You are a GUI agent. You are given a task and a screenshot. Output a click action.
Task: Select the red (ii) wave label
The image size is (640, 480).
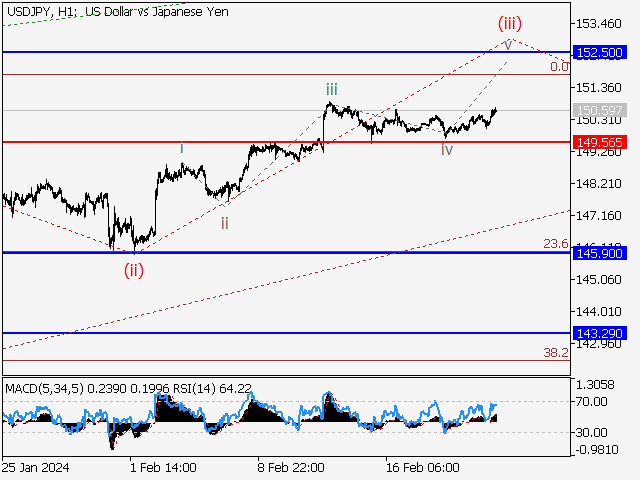(x=134, y=270)
